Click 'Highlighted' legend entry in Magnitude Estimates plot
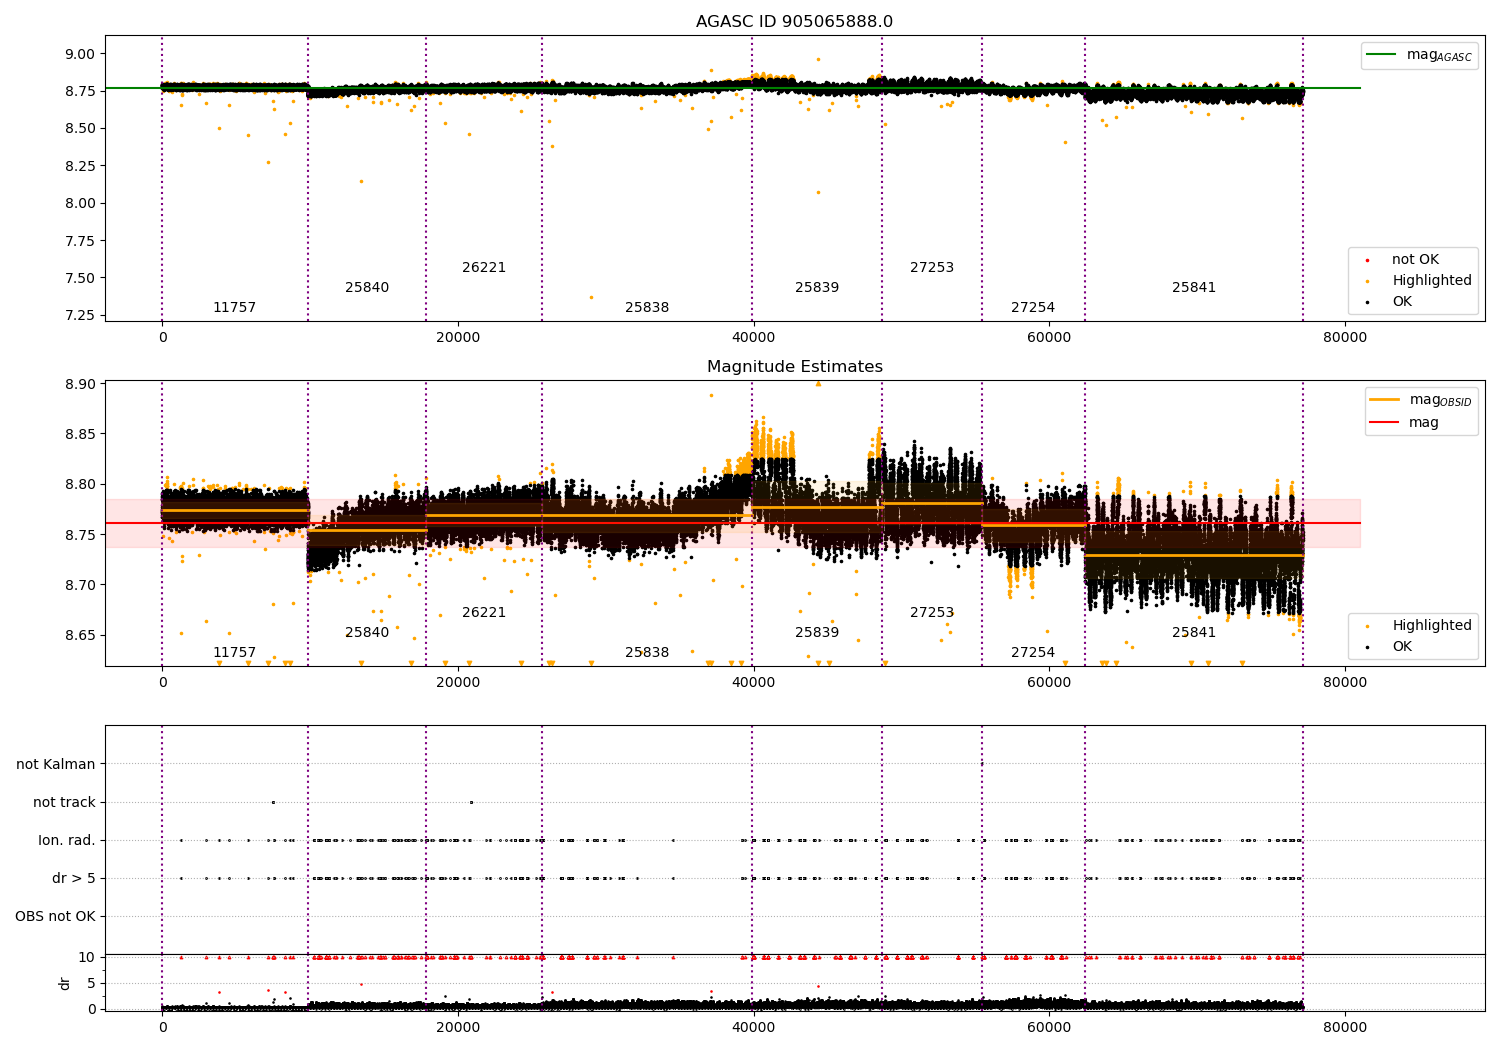 point(1420,626)
